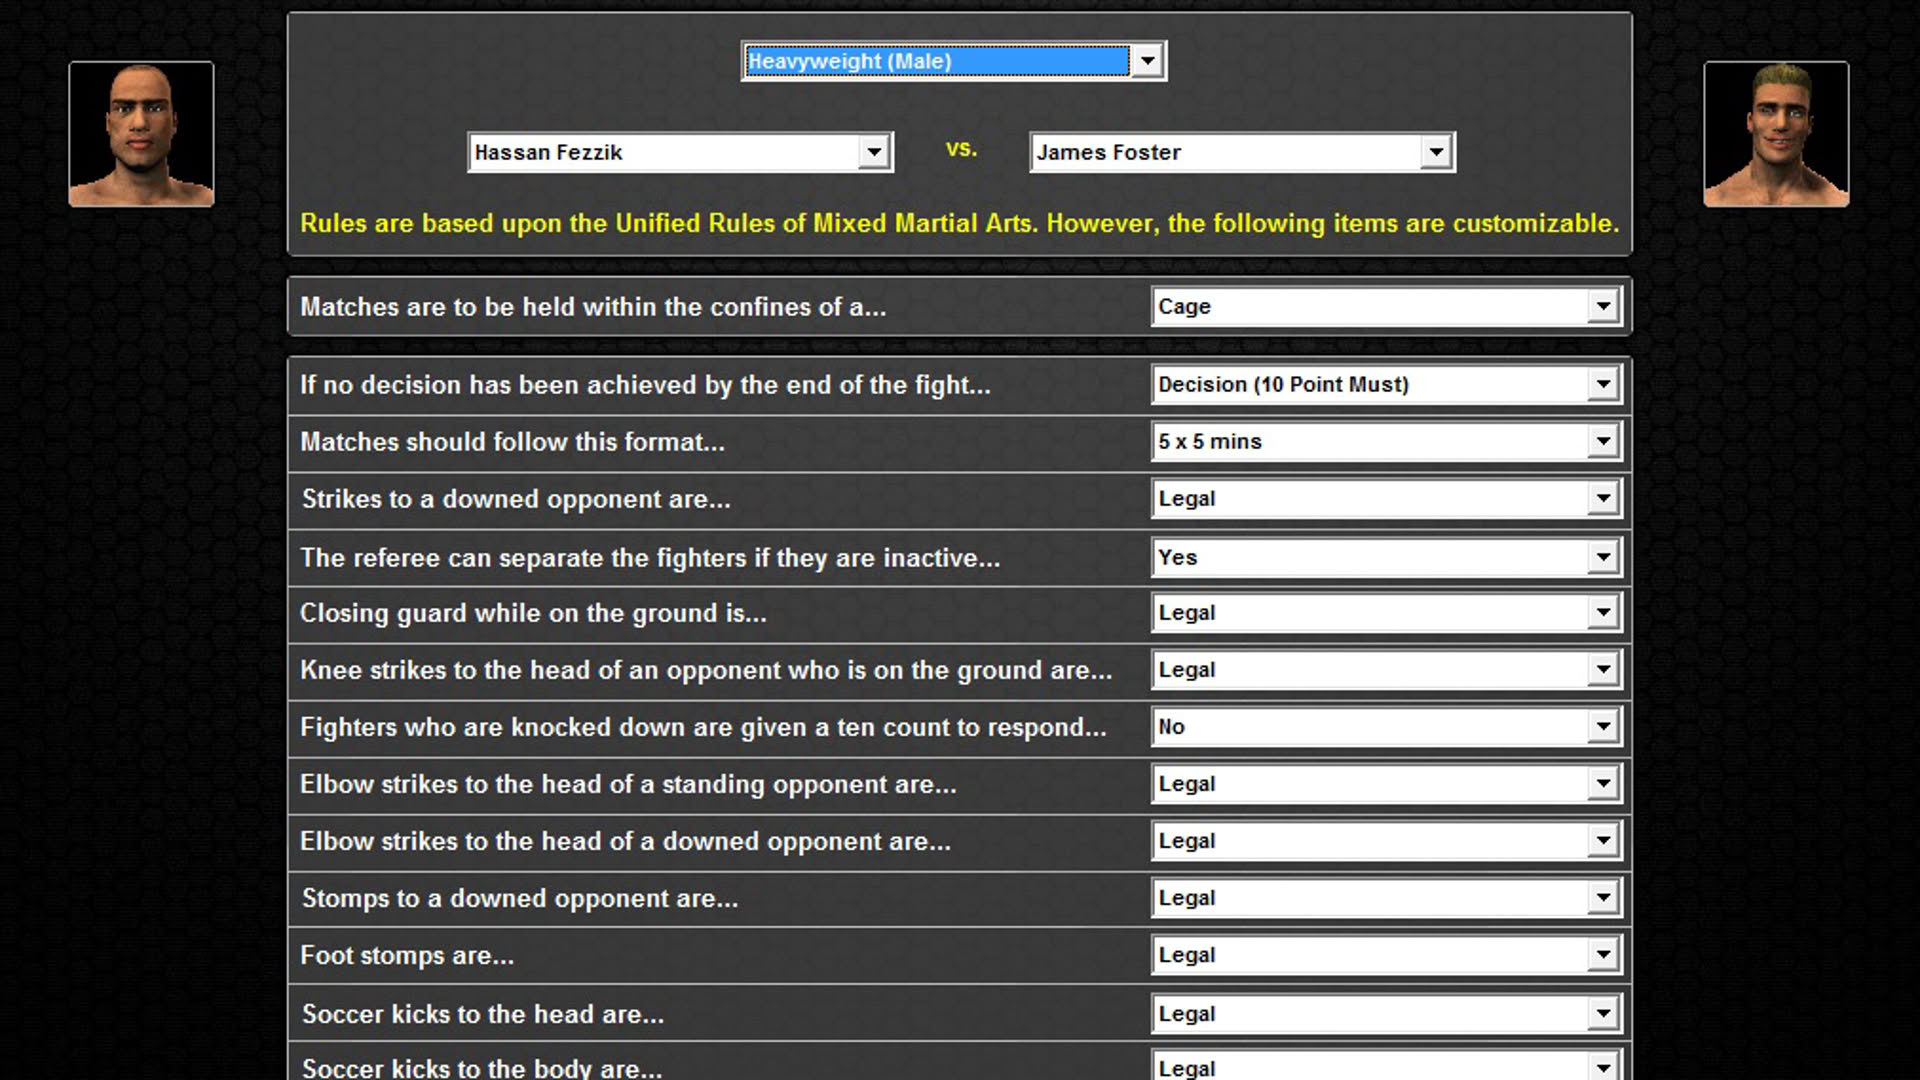This screenshot has height=1080, width=1920.
Task: Click 'Soccer kicks to the body are...' text
Action: tap(482, 1068)
